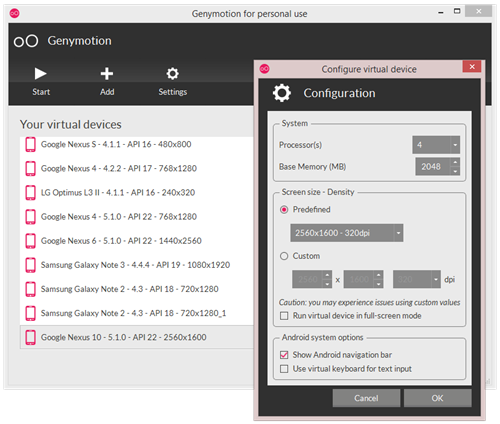
Task: Enable Use virtual keyboard for text input
Action: pos(284,369)
